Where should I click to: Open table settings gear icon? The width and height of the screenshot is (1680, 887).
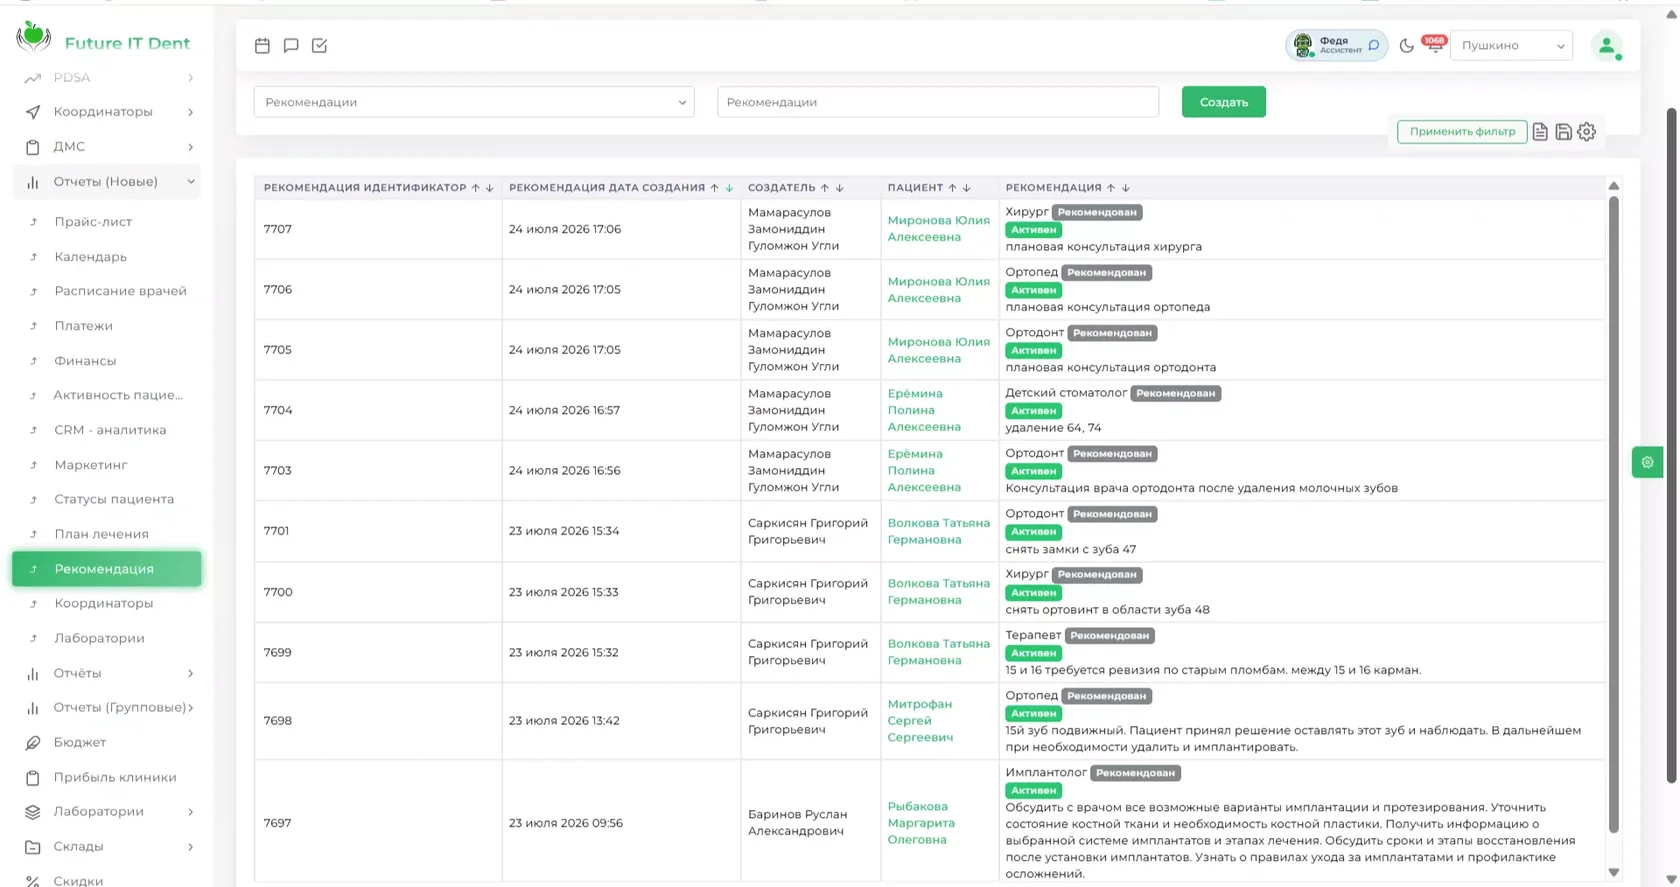click(1587, 132)
